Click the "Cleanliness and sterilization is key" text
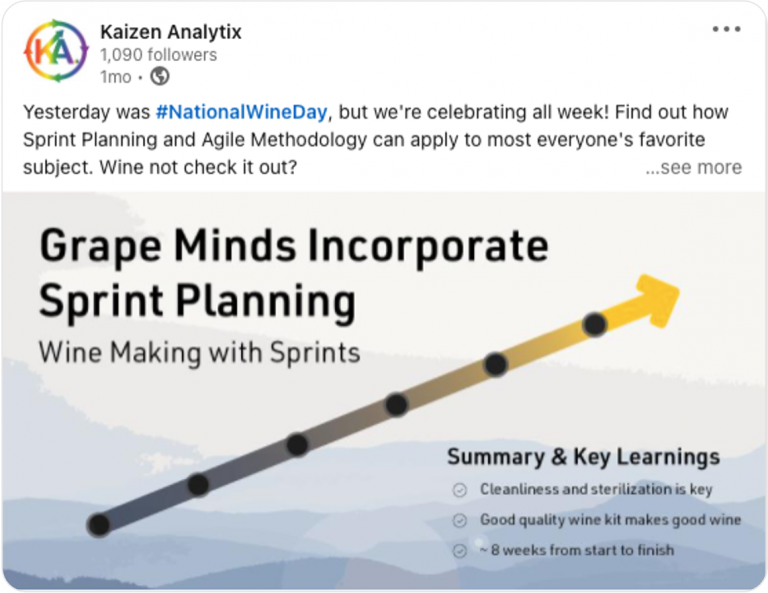Viewport: 768px width, 593px height. tap(596, 490)
